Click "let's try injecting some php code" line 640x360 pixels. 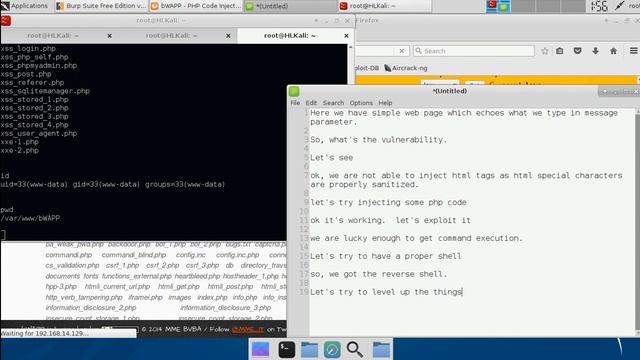(x=388, y=202)
